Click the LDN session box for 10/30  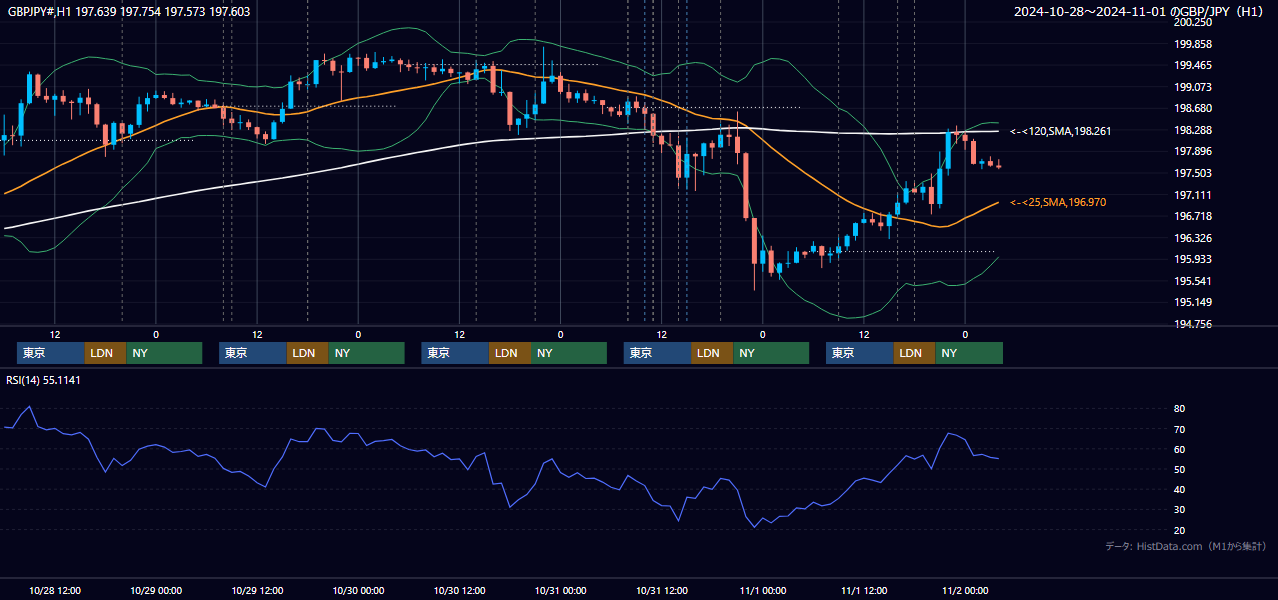click(510, 353)
